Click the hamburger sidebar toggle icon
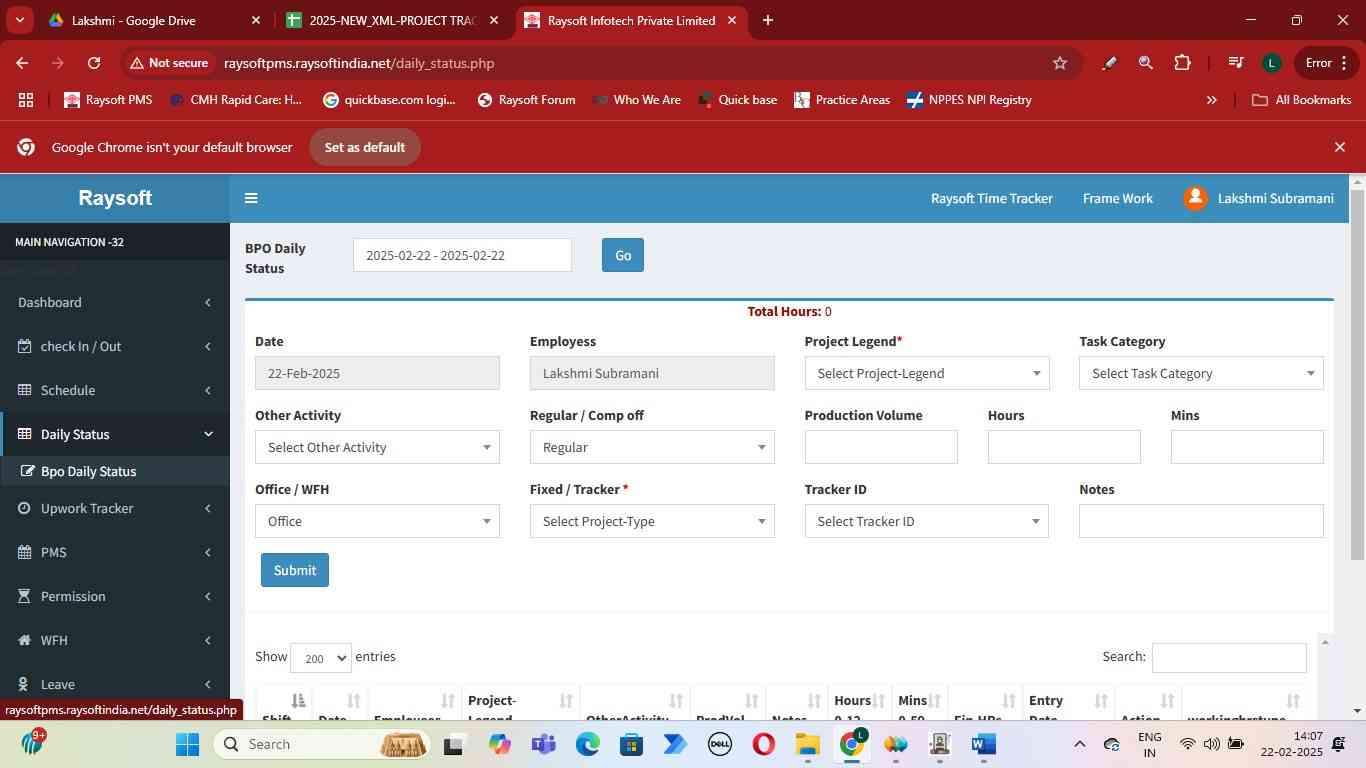 tap(251, 198)
